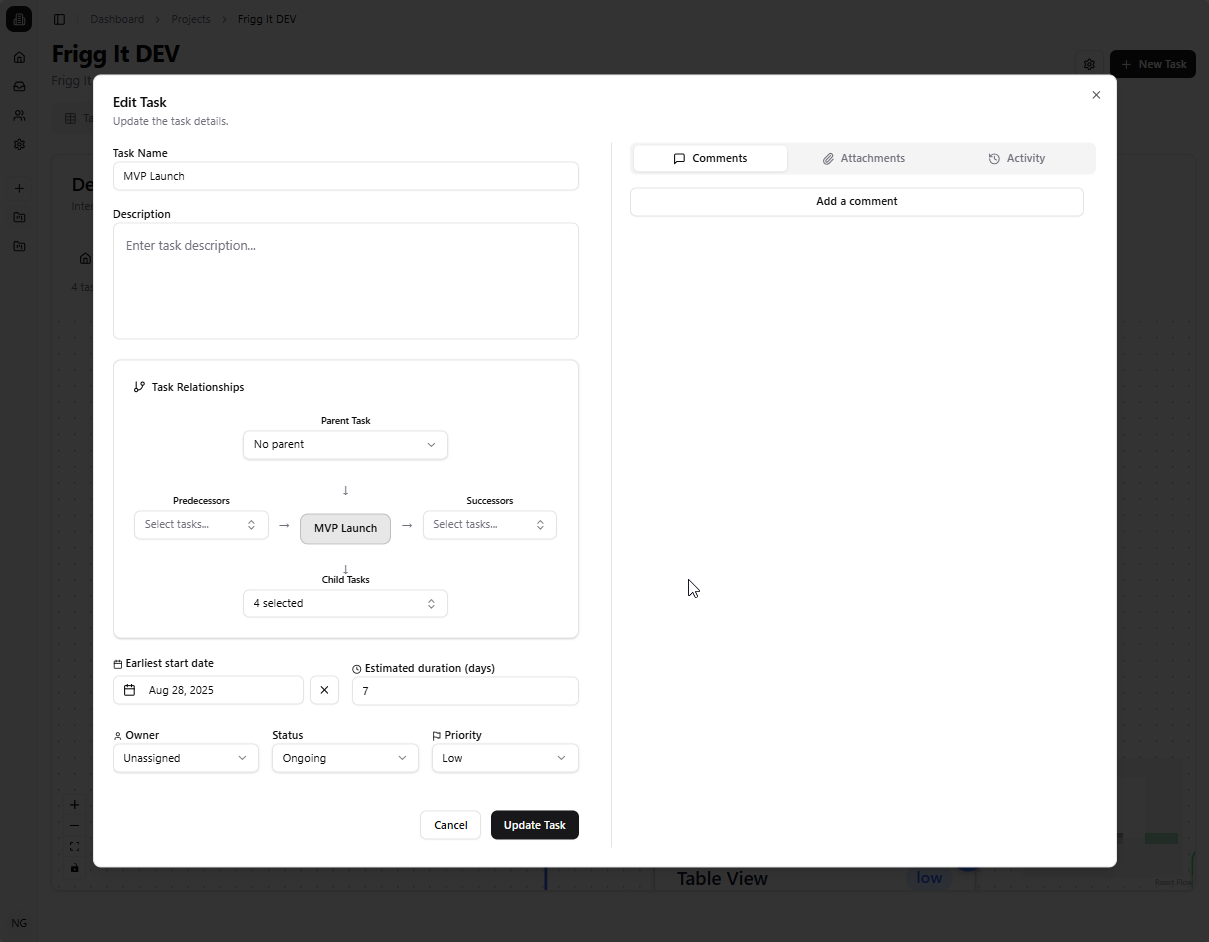Click the Task Name input field

click(345, 176)
